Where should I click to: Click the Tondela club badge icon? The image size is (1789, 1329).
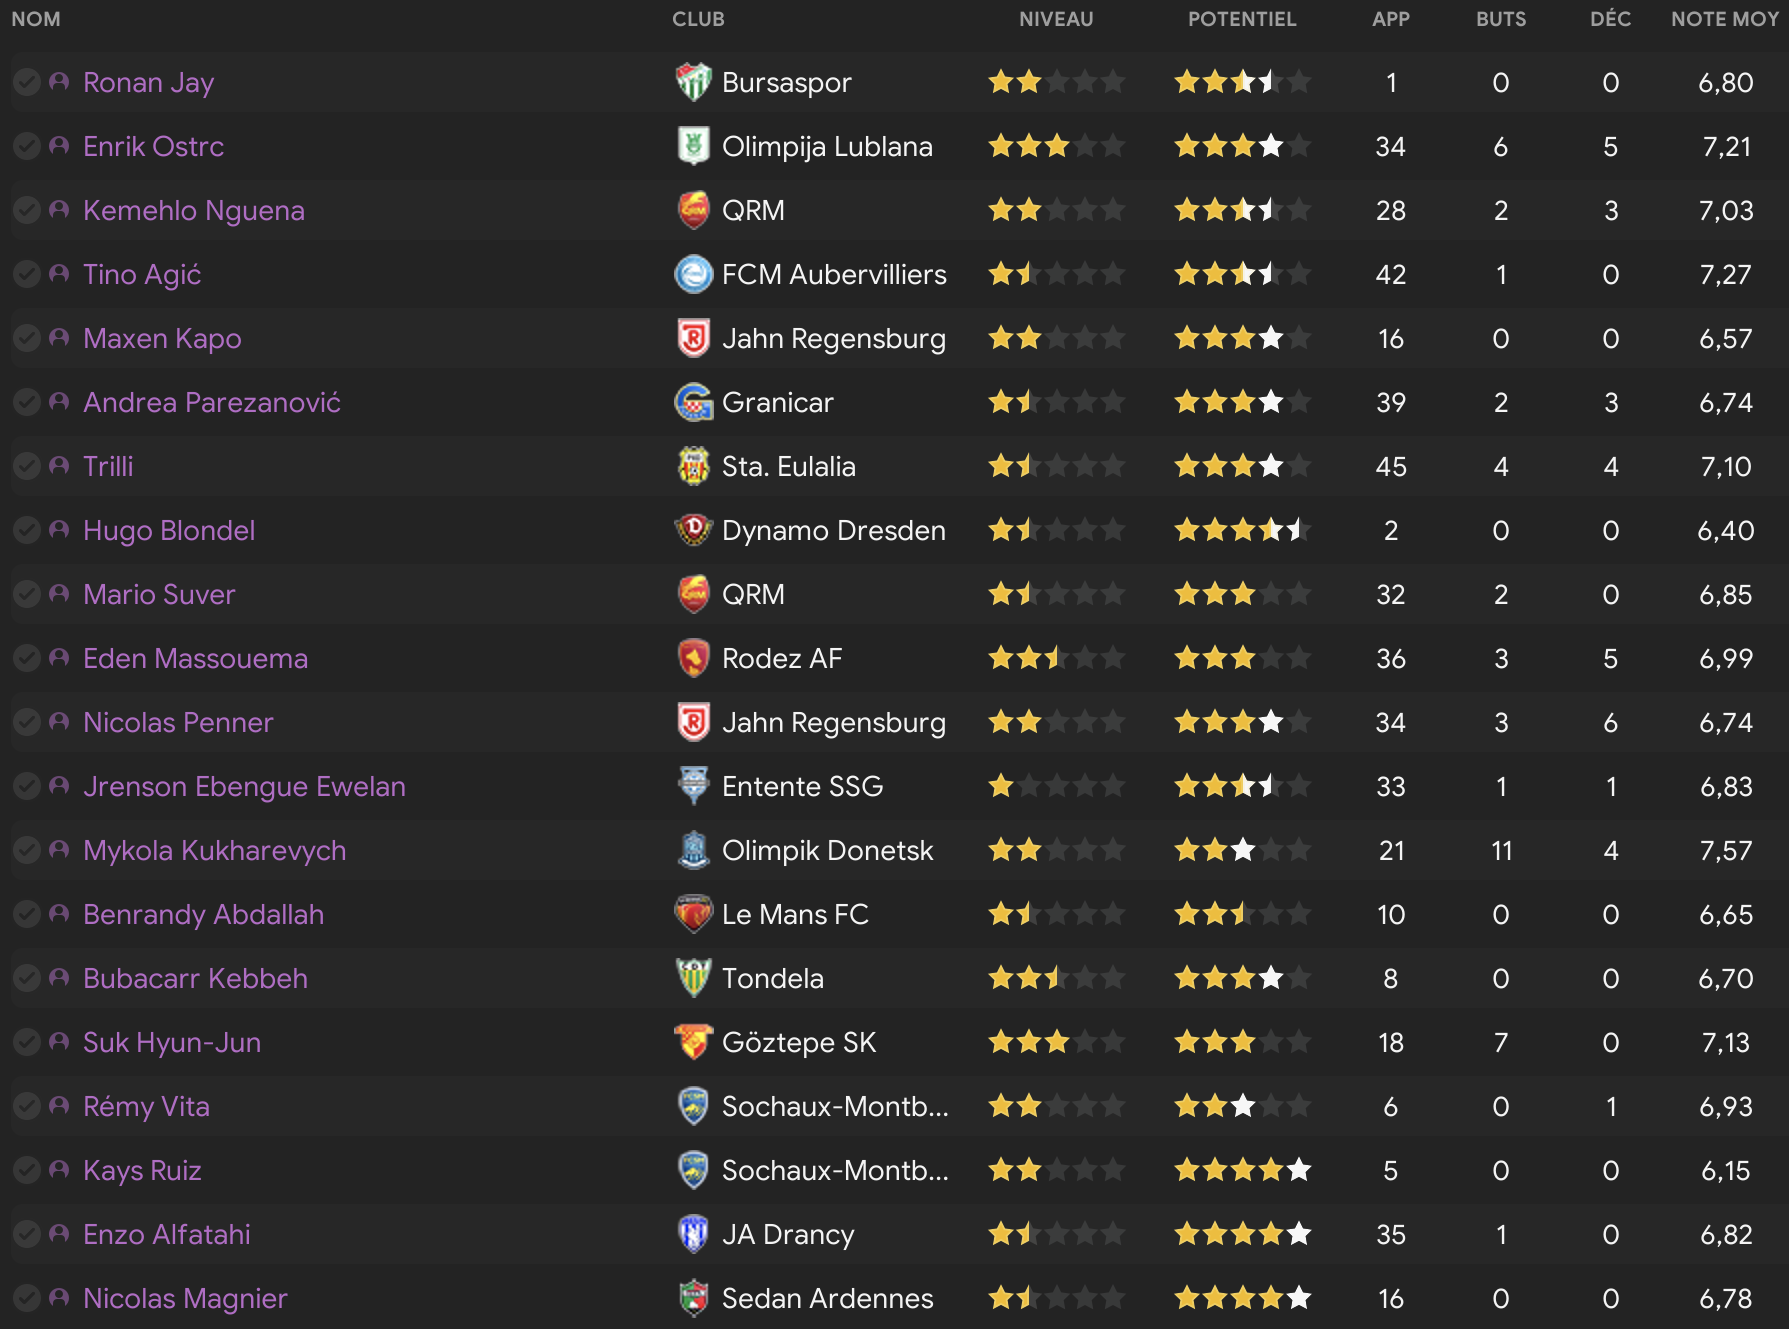[x=693, y=978]
